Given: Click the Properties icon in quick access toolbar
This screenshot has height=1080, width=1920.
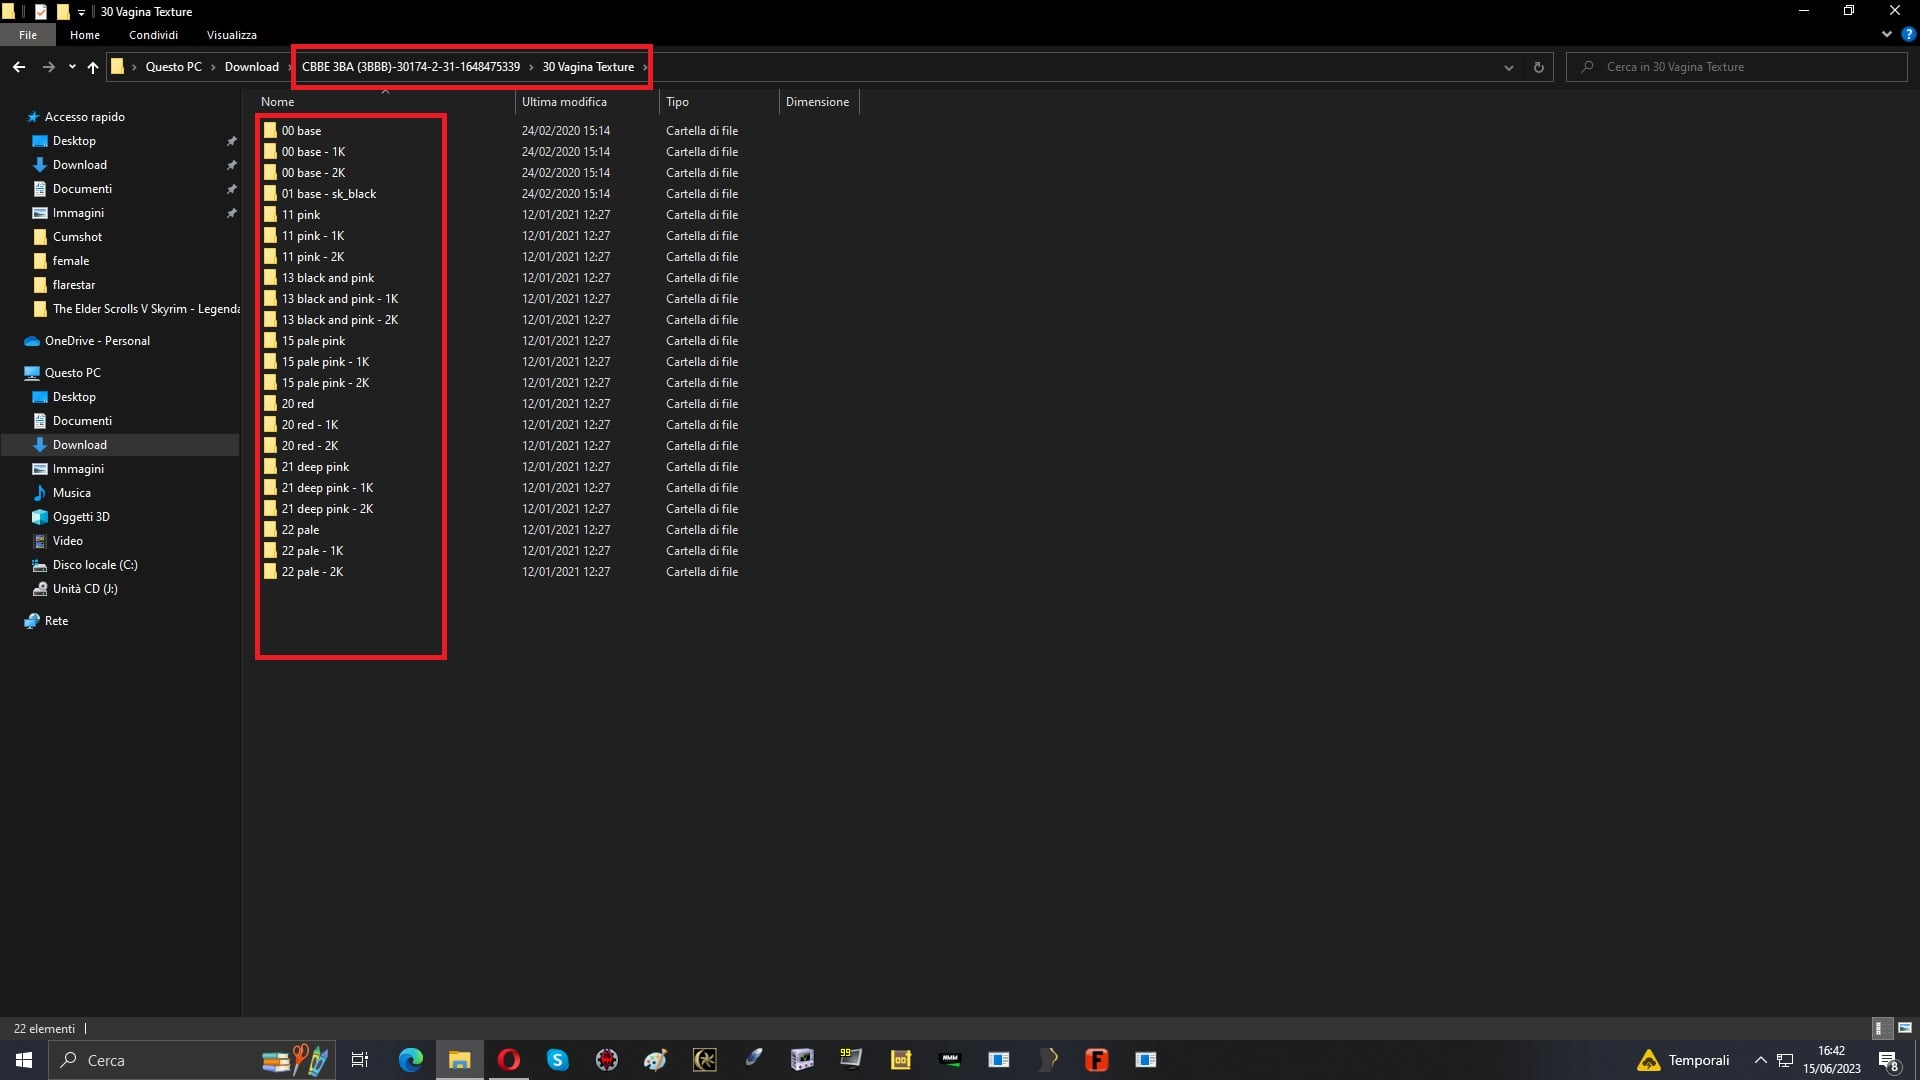Looking at the screenshot, I should pyautogui.click(x=41, y=12).
